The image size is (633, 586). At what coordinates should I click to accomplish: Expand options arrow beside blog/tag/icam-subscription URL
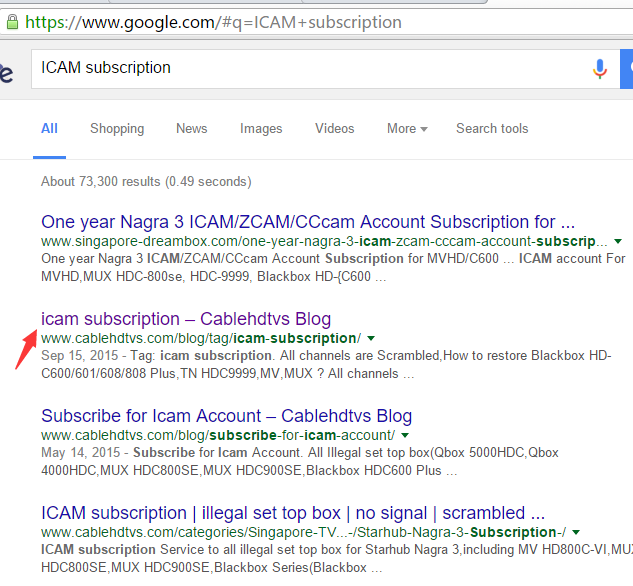click(371, 338)
